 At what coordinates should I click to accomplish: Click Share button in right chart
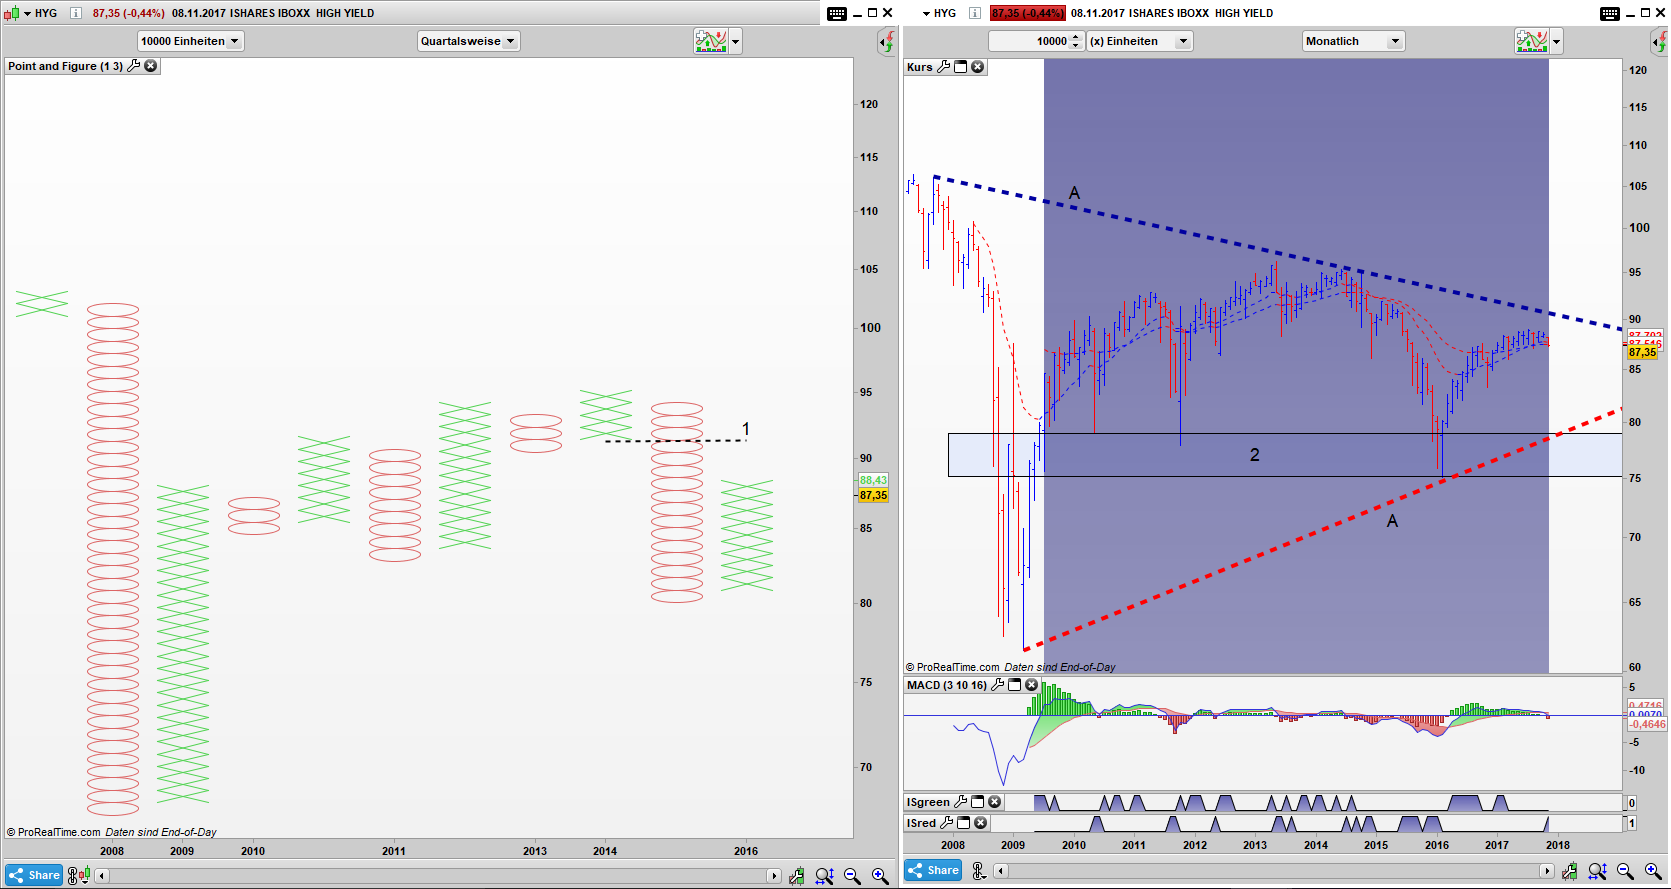tap(933, 871)
